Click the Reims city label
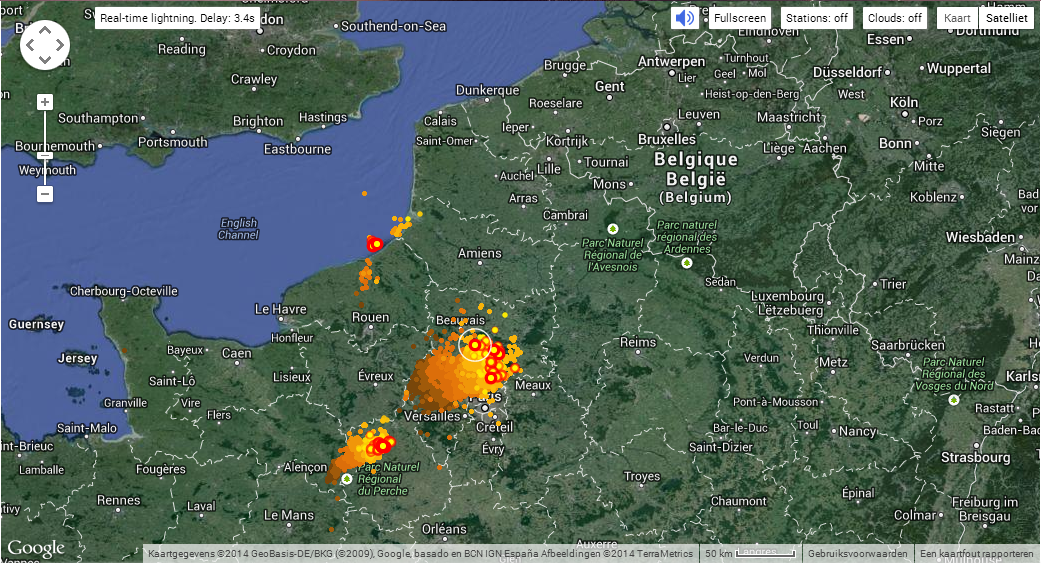Viewport: 1041px width, 563px height. point(637,342)
